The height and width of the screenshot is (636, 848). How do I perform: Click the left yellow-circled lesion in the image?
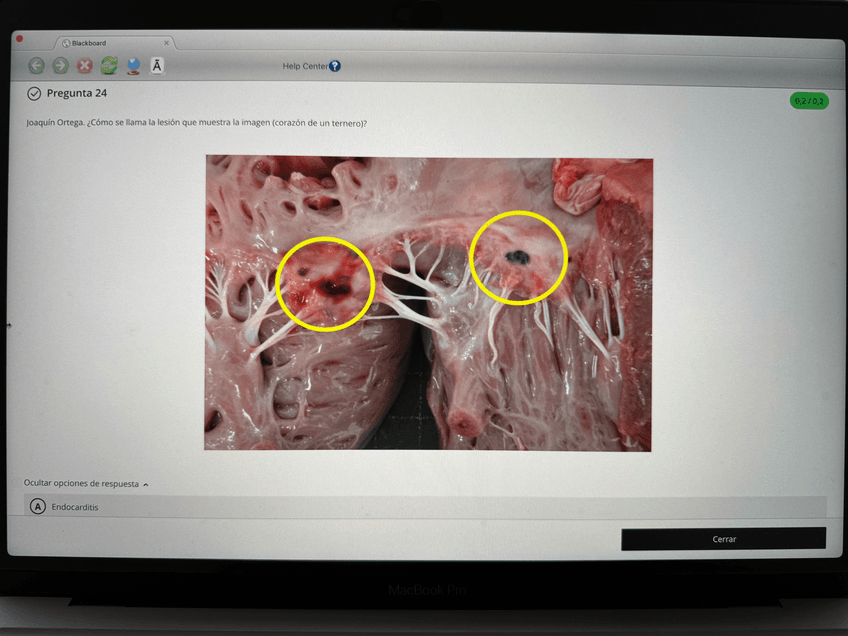(324, 284)
